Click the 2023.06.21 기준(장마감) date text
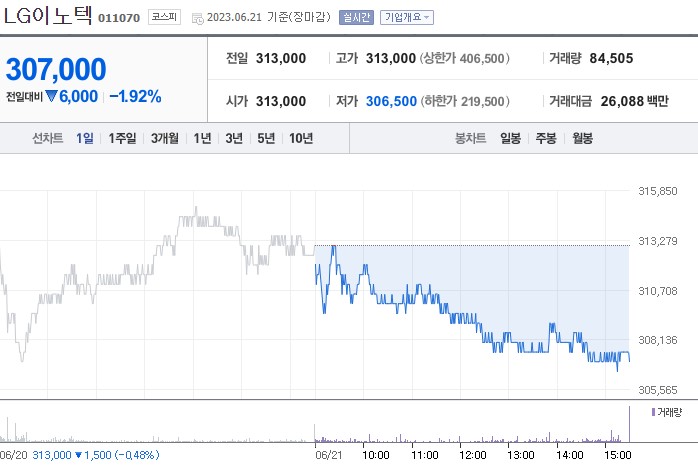Screen dimensions: 698x472 tap(269, 17)
